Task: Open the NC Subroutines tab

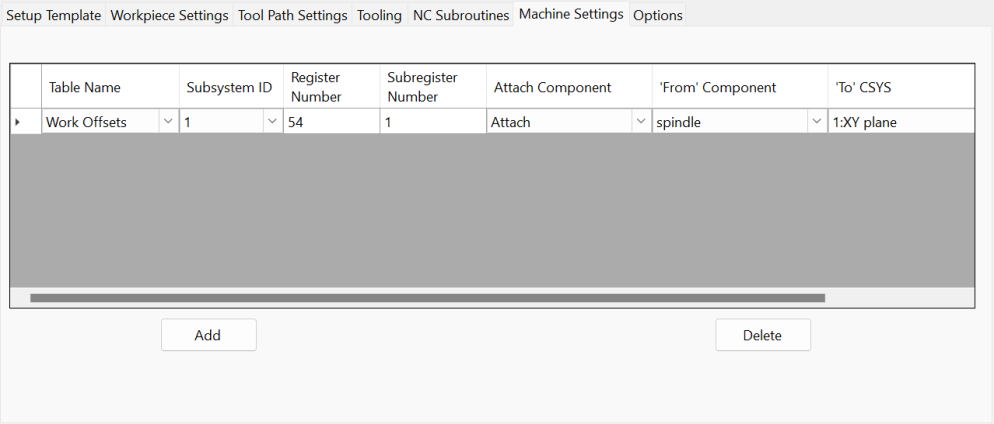Action: coord(461,15)
